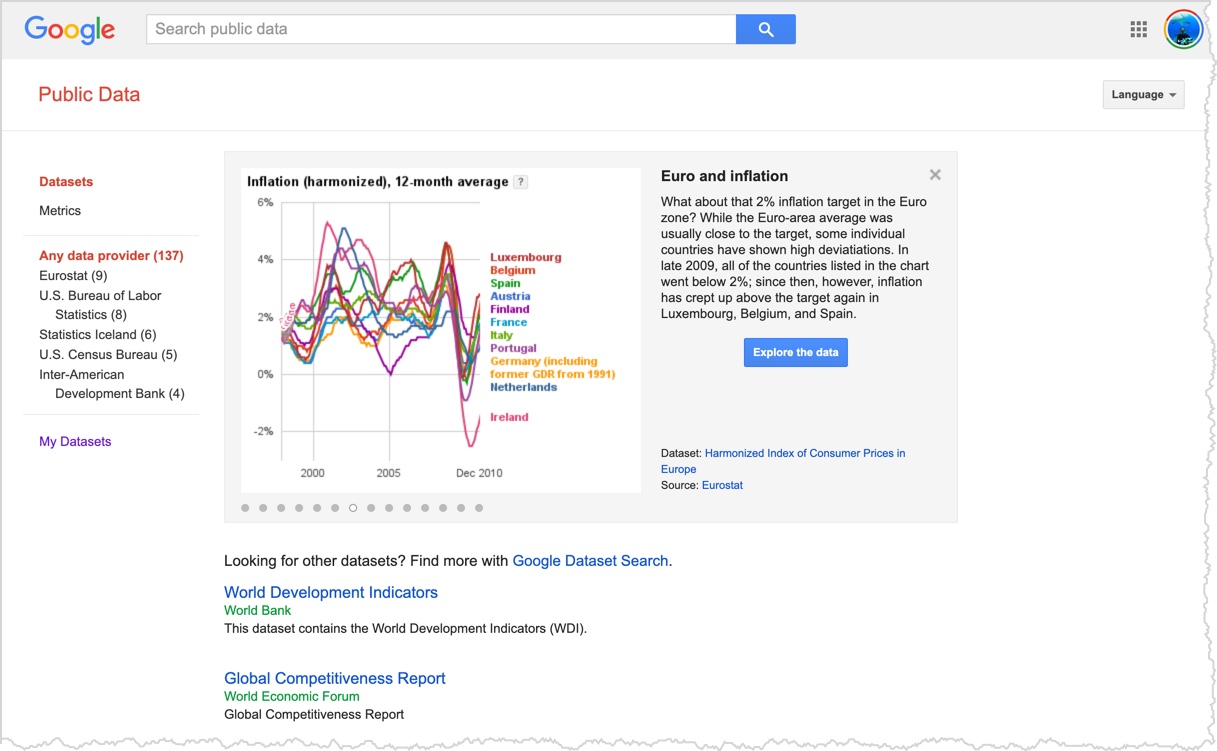The width and height of the screenshot is (1217, 751).
Task: Focus the Search public data field
Action: [x=440, y=29]
